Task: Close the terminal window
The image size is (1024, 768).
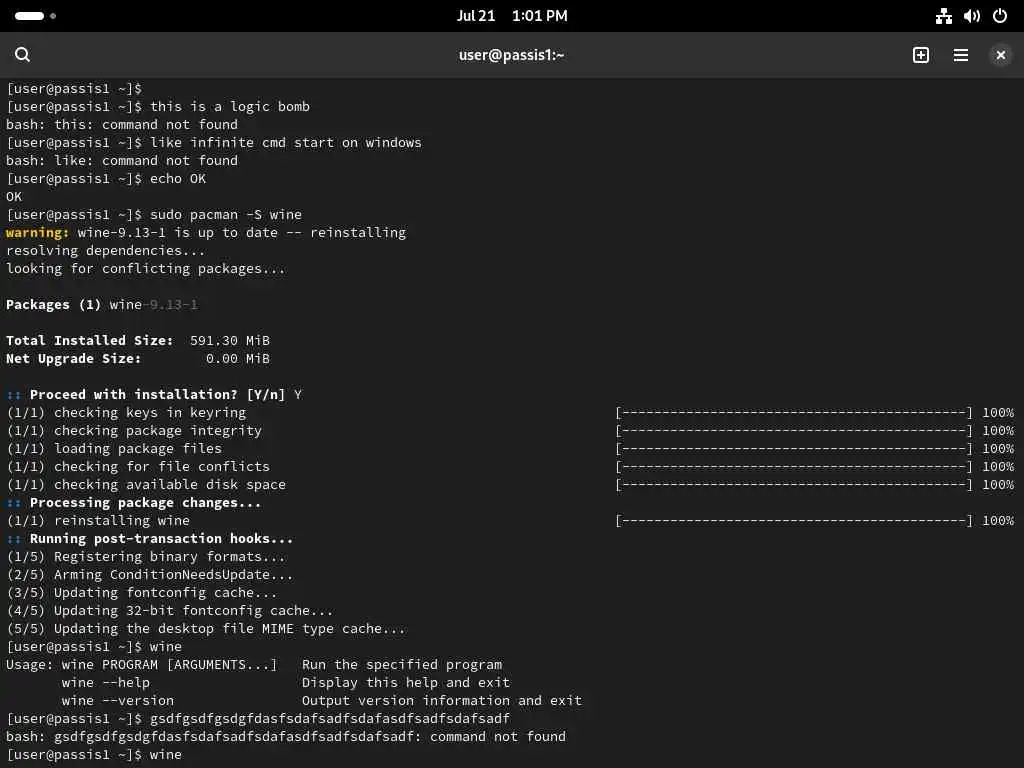Action: coord(1000,55)
